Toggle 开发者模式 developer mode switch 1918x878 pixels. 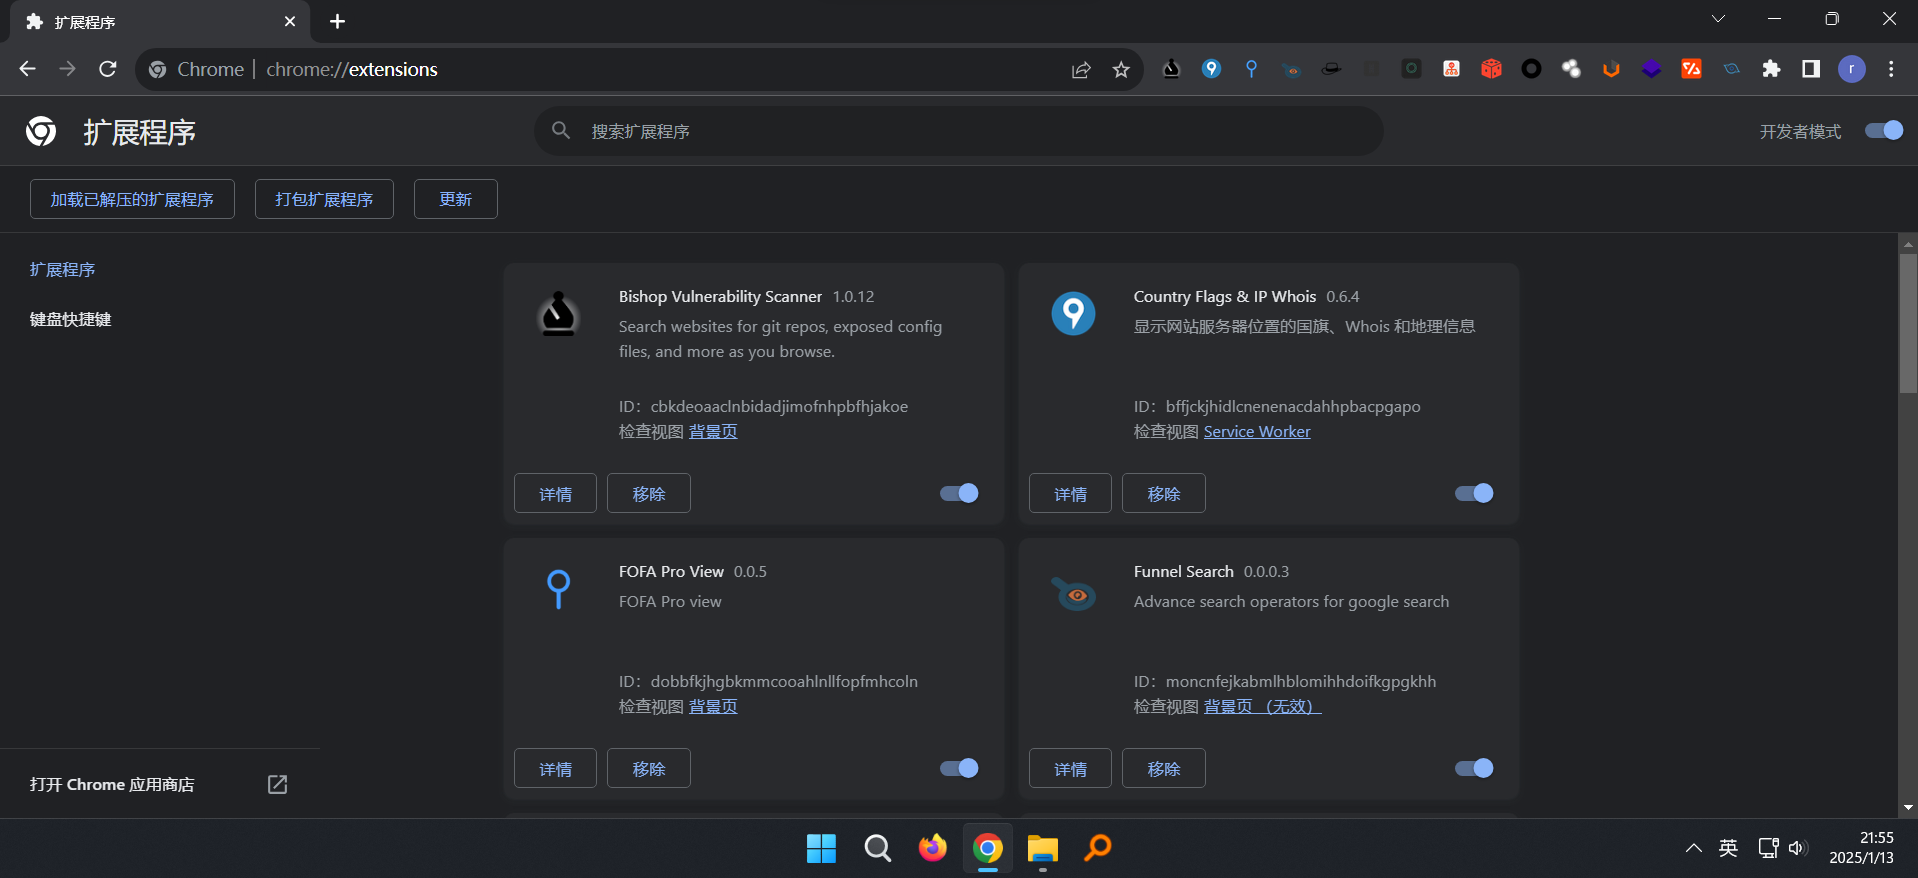coord(1884,131)
